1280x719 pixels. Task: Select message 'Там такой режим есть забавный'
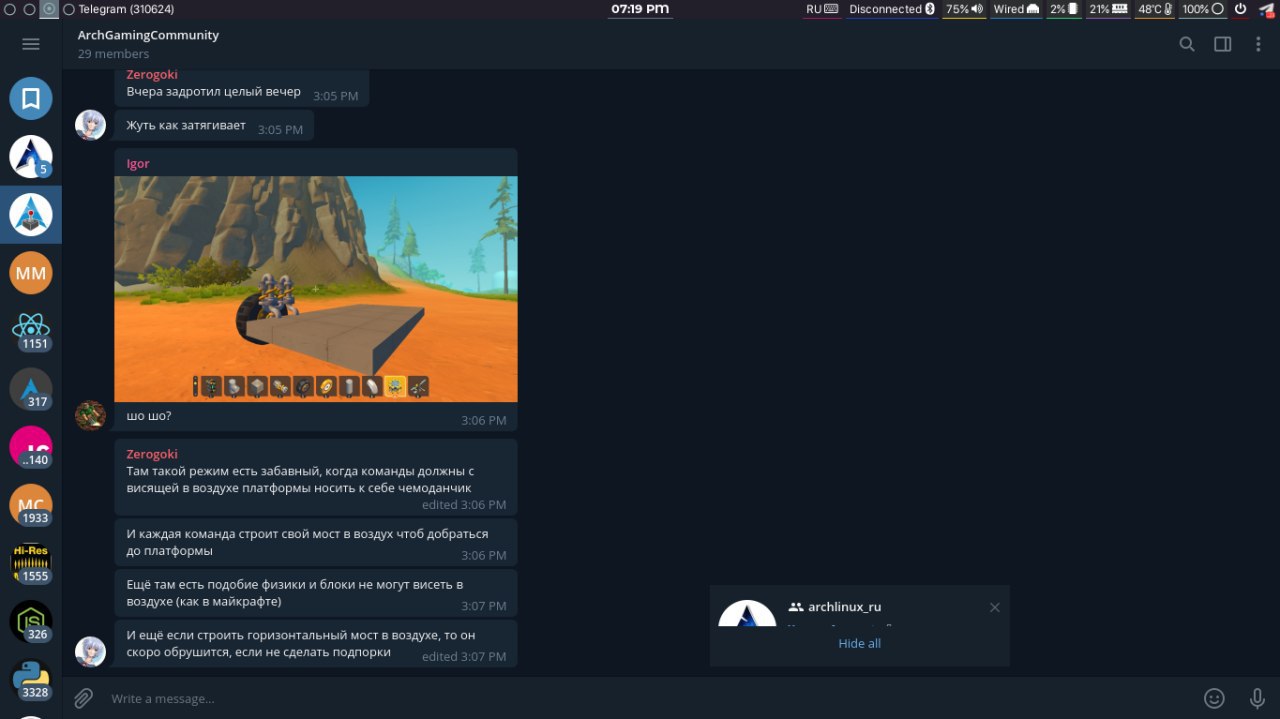(316, 477)
